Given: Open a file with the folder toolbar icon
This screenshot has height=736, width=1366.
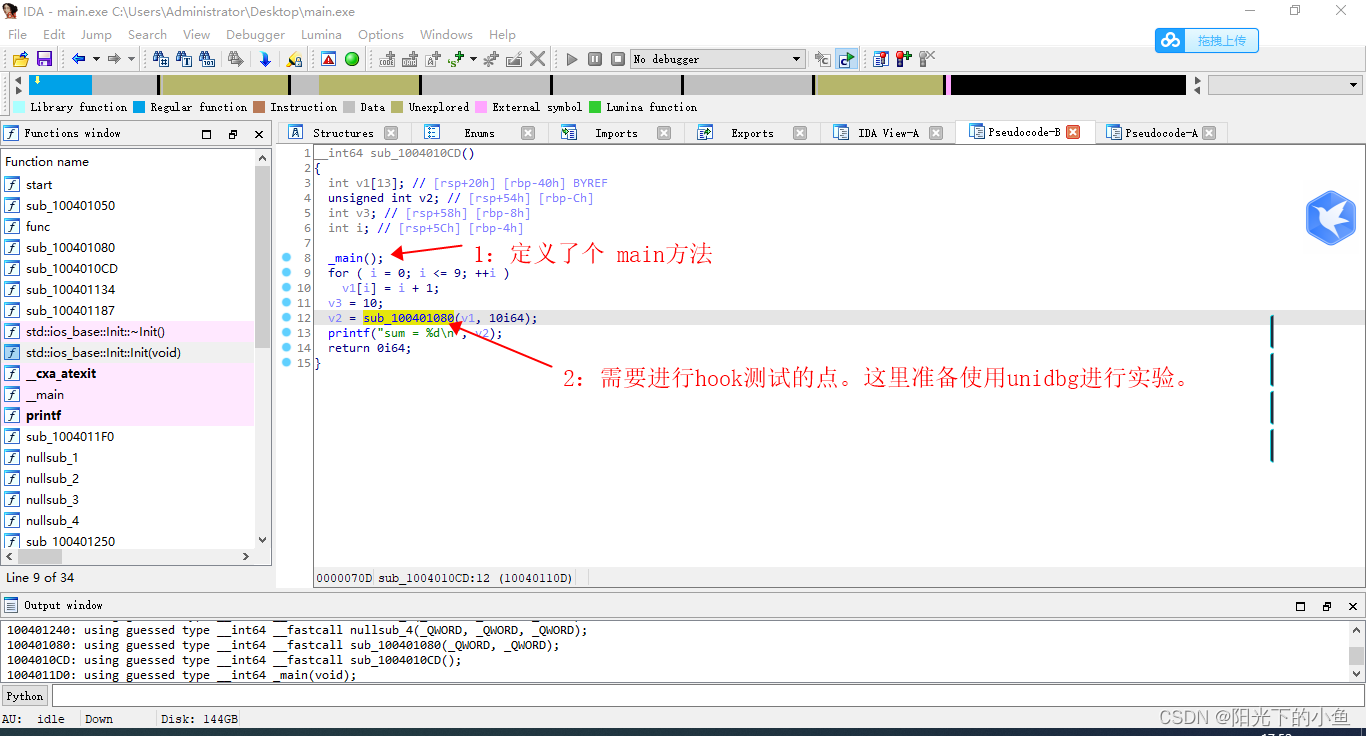Looking at the screenshot, I should point(20,59).
